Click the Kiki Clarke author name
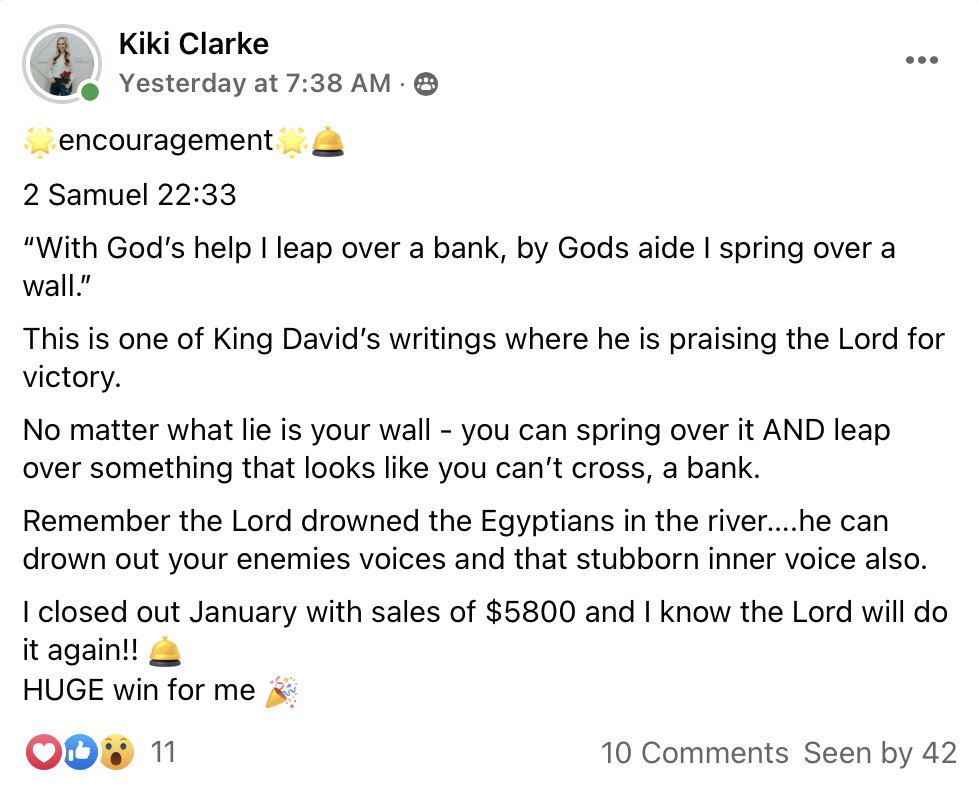Screen dimensions: 978x792 193,44
